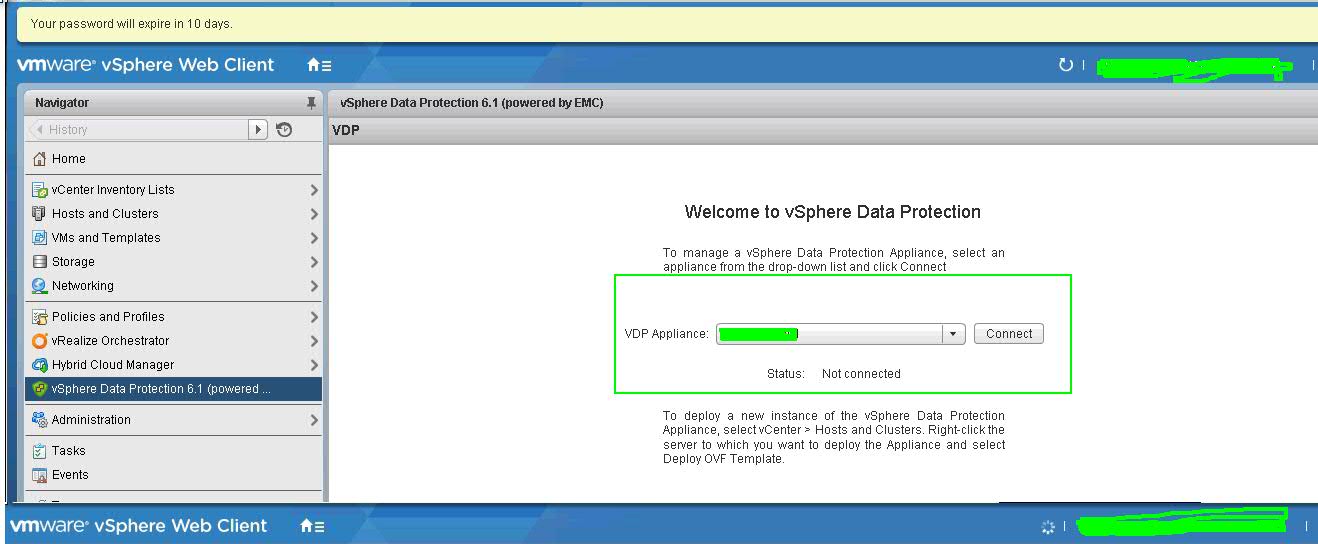Open Hybrid Cloud Manager

tap(174, 365)
